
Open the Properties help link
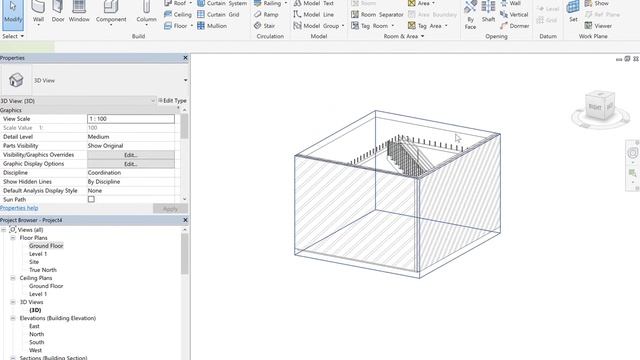pos(19,208)
